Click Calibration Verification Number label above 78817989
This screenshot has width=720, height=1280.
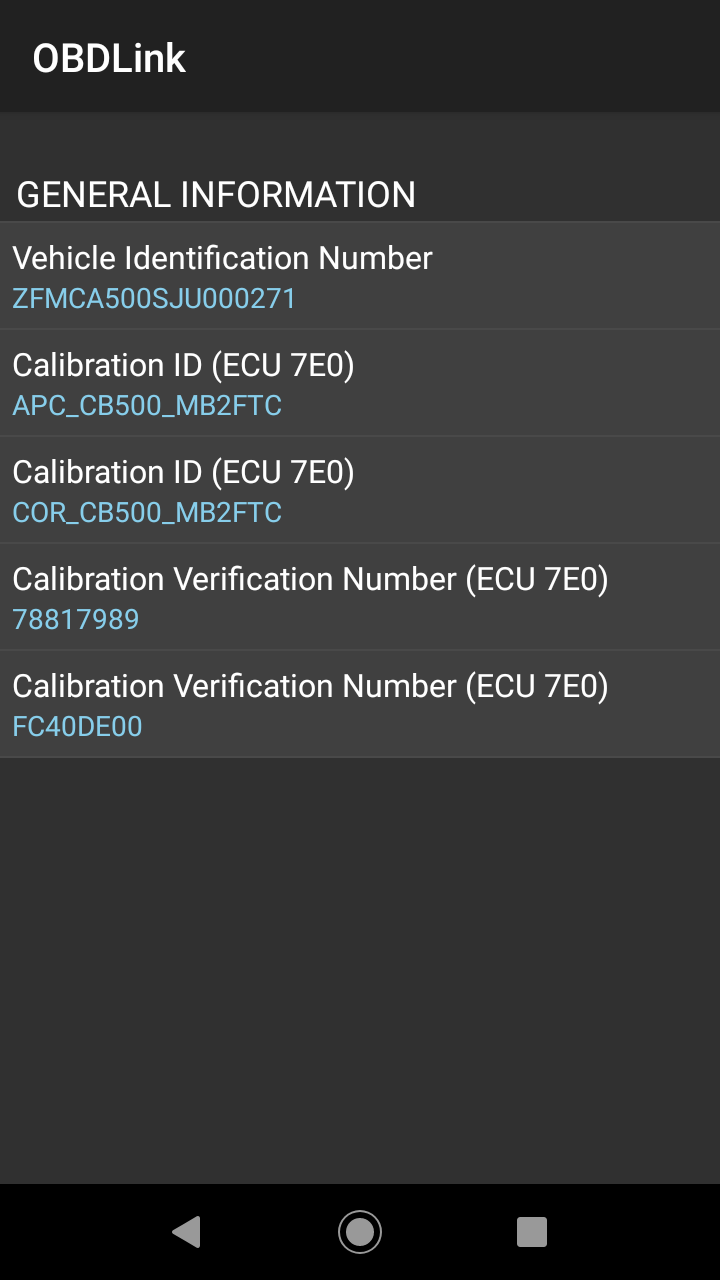[x=235, y=579]
